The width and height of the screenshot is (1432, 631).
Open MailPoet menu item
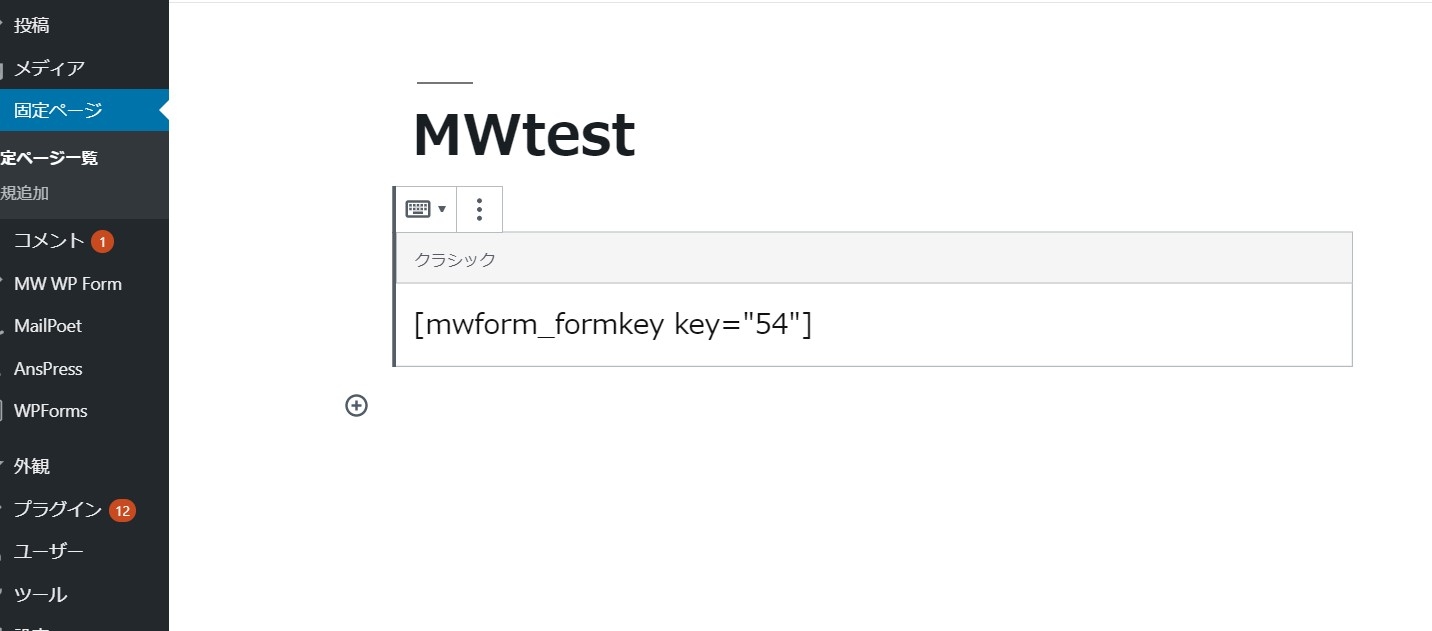click(x=48, y=326)
